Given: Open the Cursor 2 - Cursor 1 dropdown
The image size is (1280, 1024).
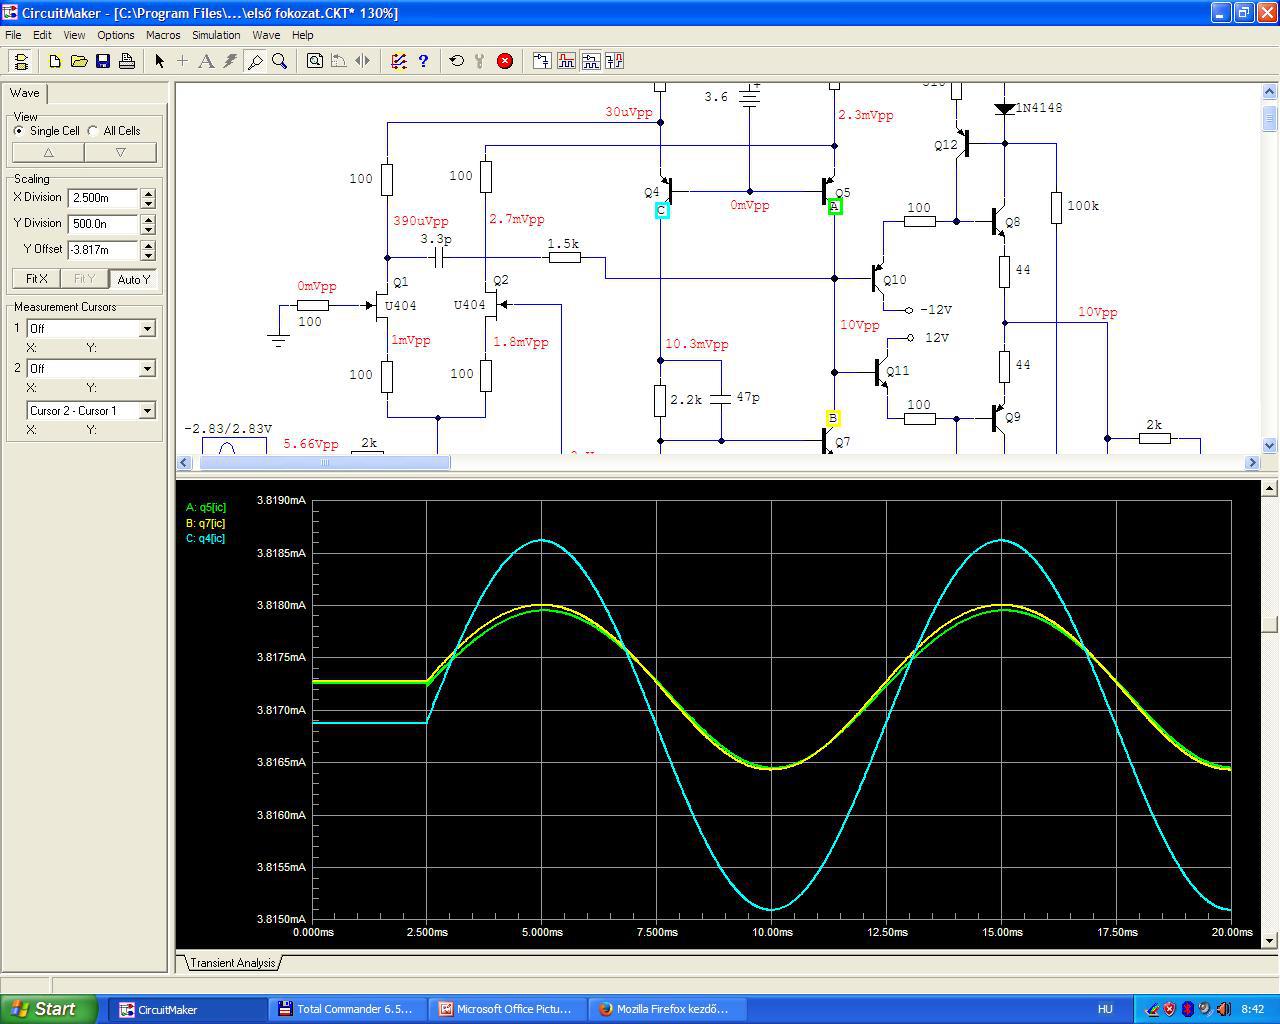Looking at the screenshot, I should [147, 411].
